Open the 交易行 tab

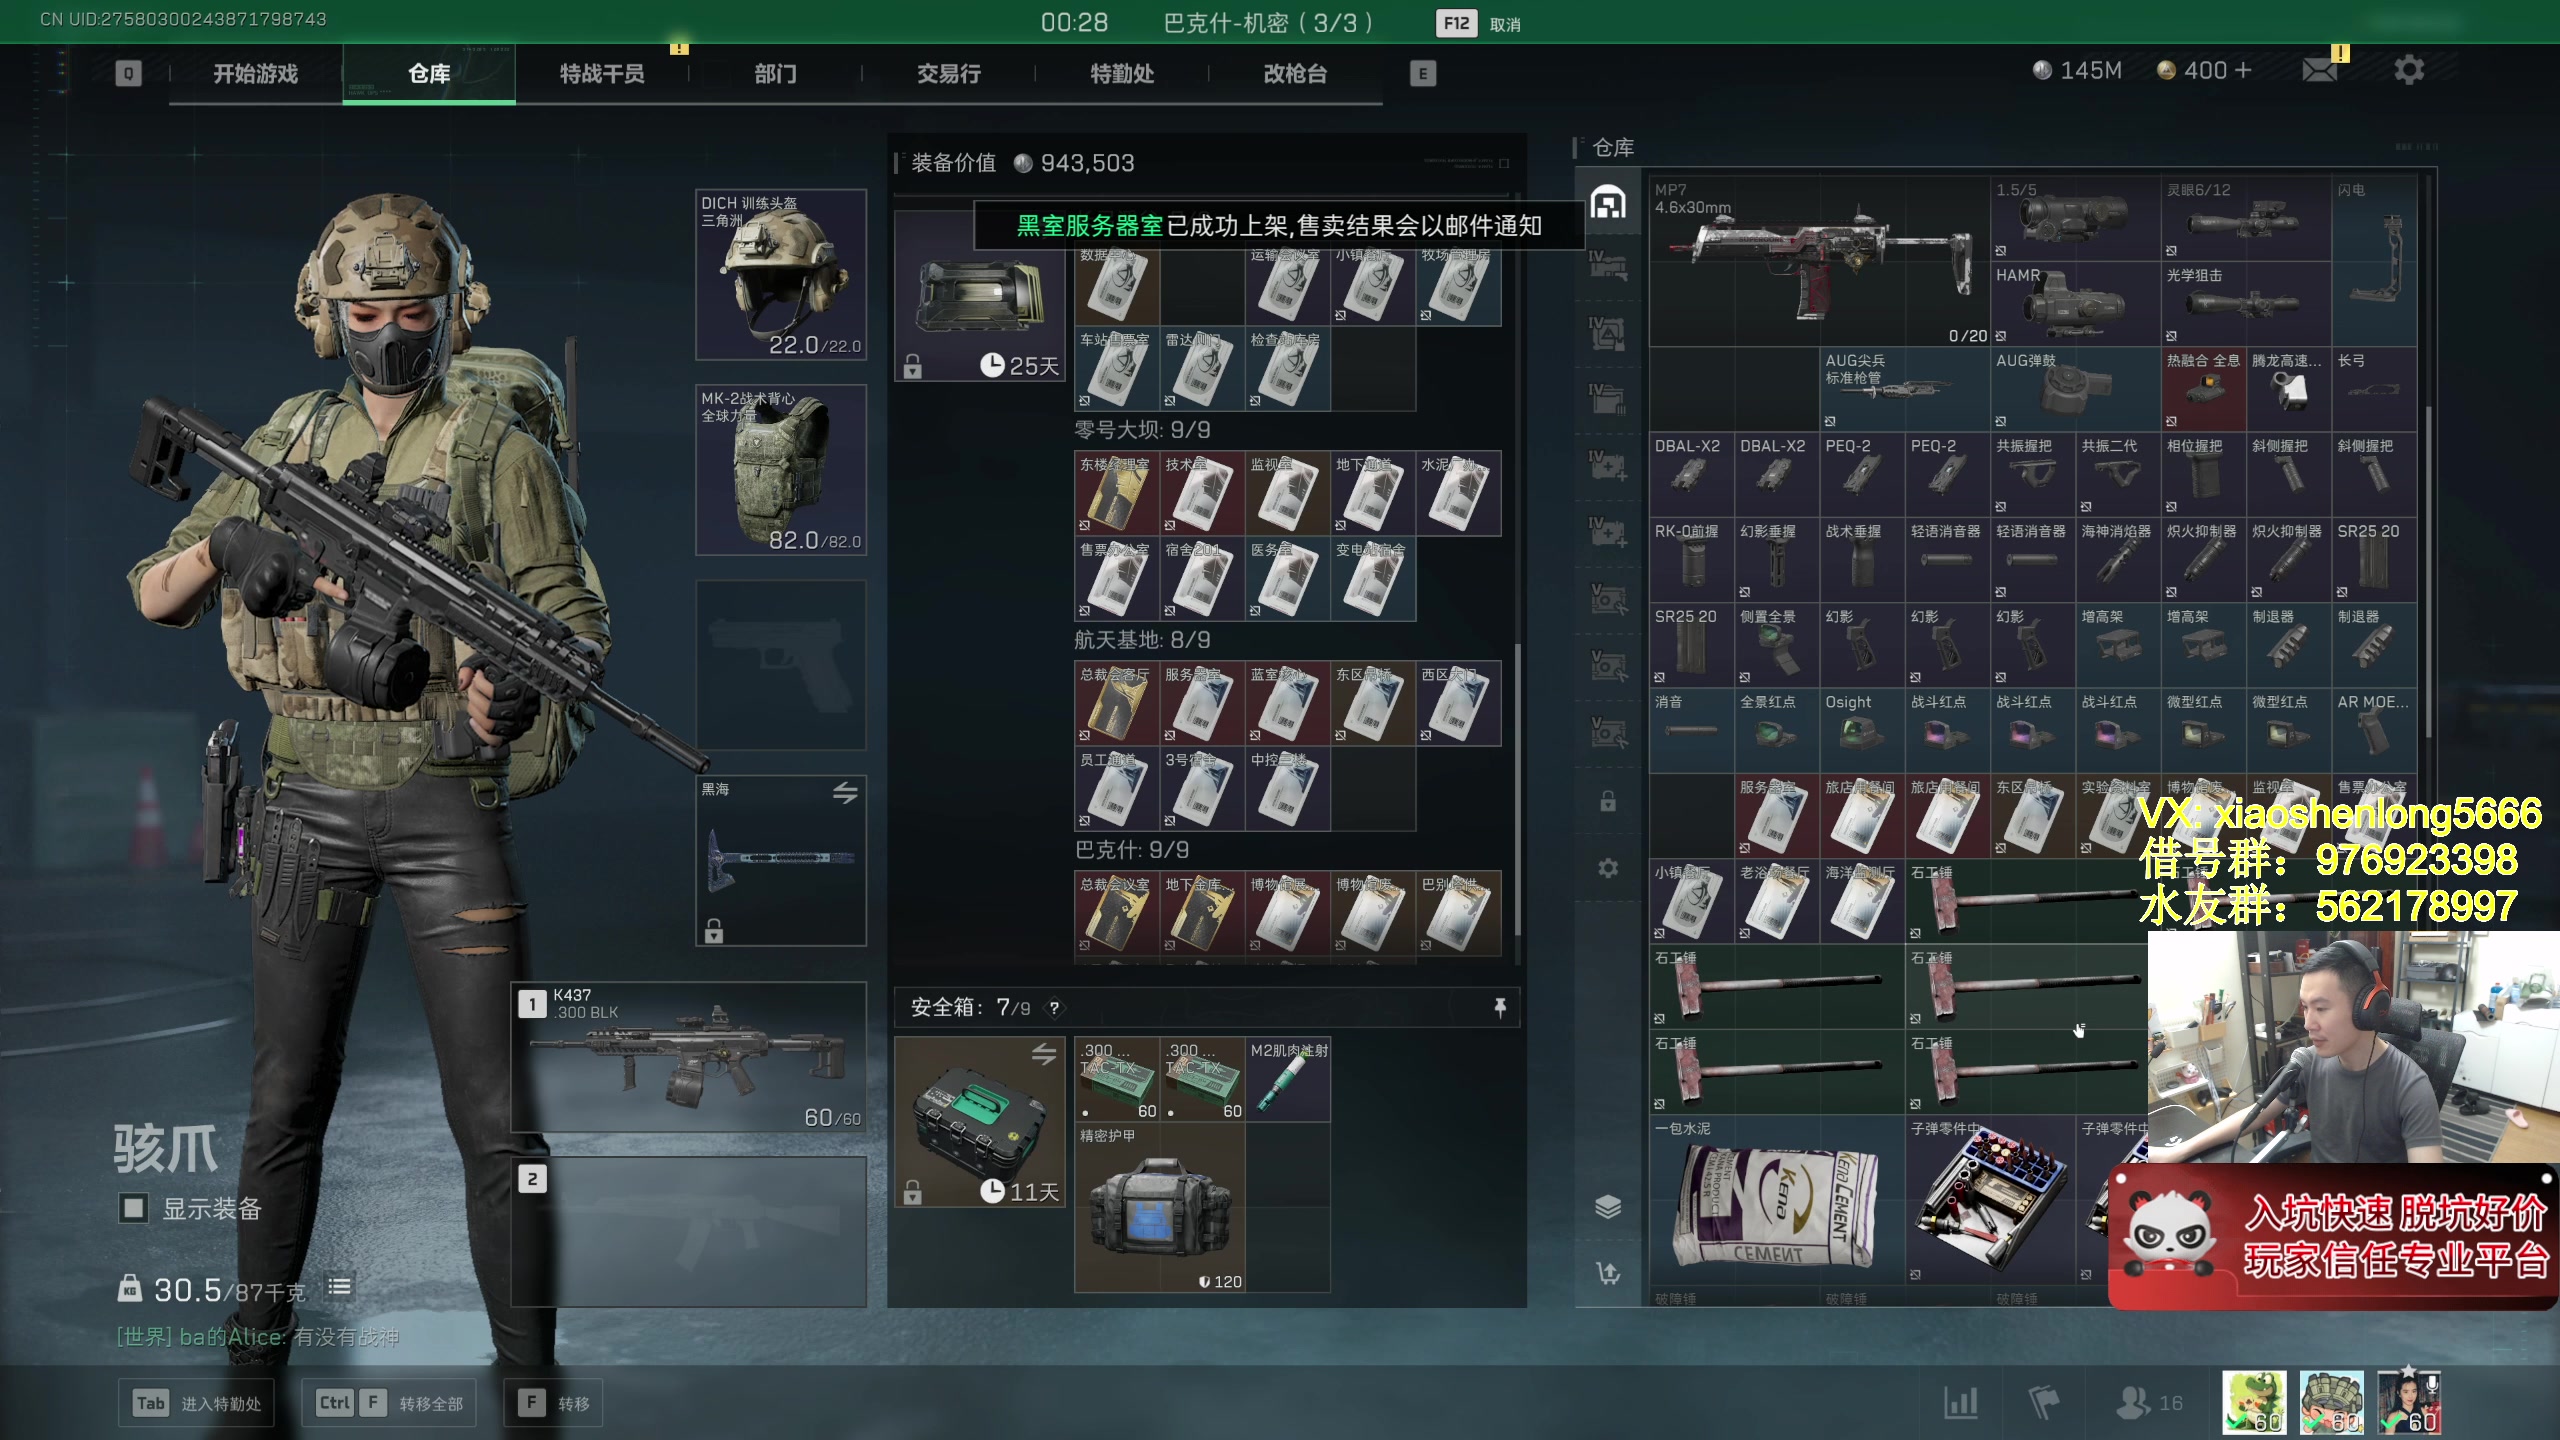[x=948, y=74]
